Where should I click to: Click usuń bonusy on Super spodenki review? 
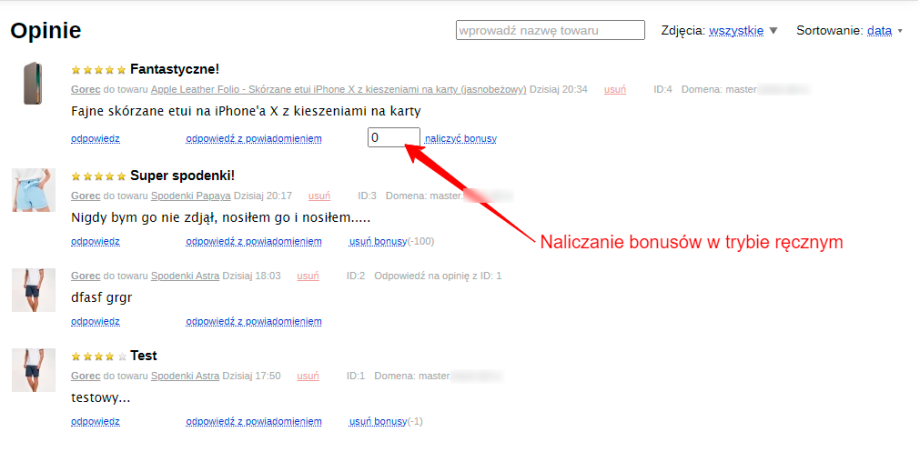pyautogui.click(x=377, y=241)
